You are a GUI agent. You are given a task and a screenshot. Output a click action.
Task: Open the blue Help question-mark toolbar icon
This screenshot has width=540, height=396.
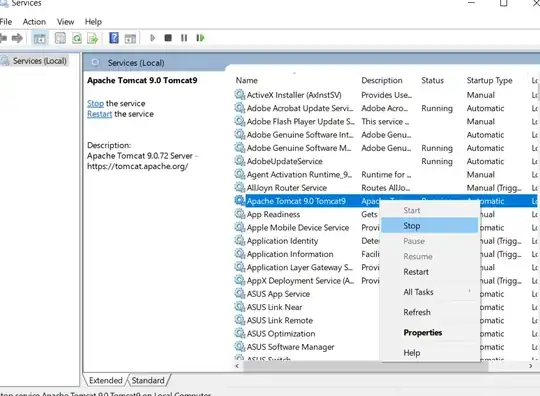114,38
